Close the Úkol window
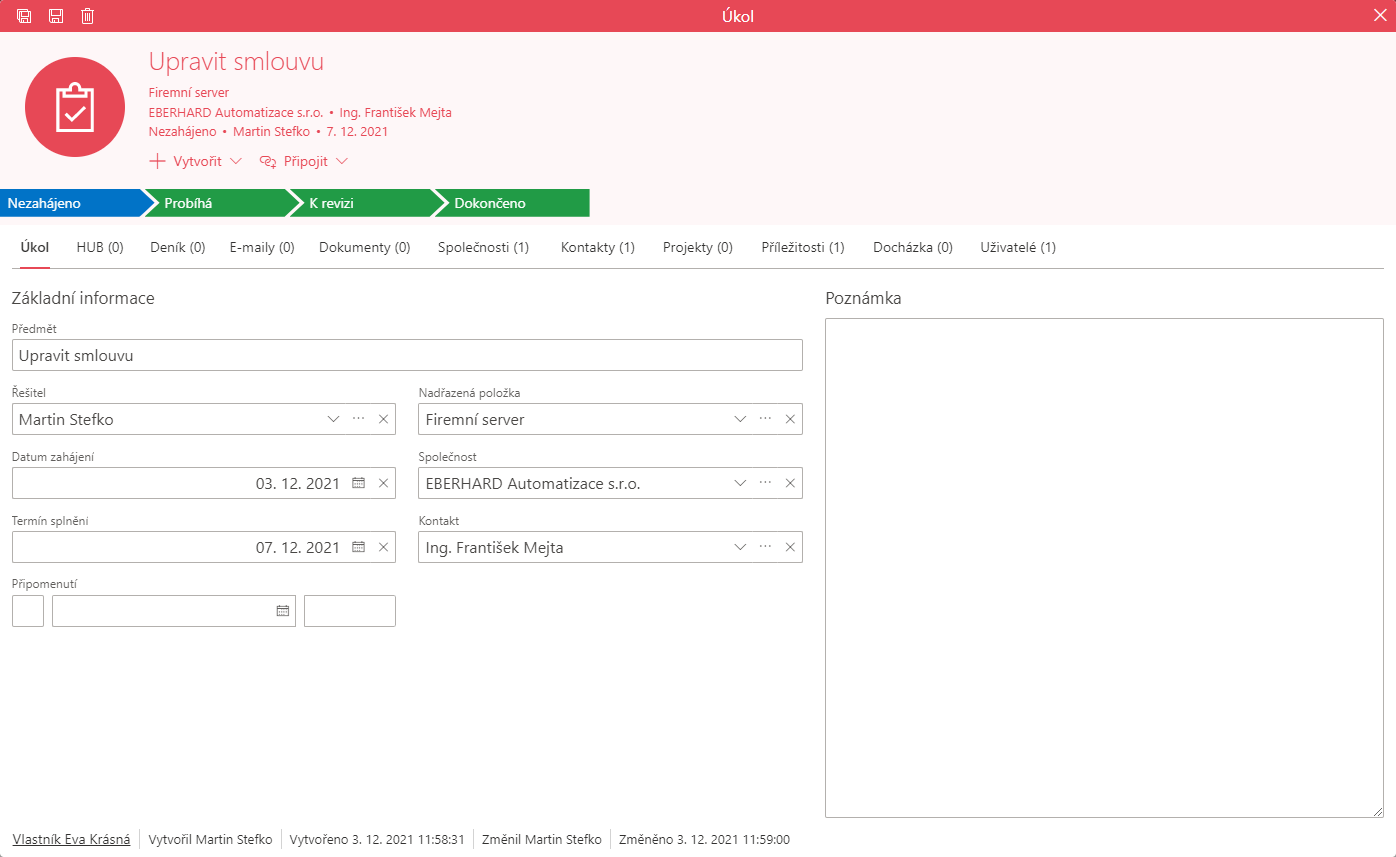The image size is (1396, 857). 1380,15
